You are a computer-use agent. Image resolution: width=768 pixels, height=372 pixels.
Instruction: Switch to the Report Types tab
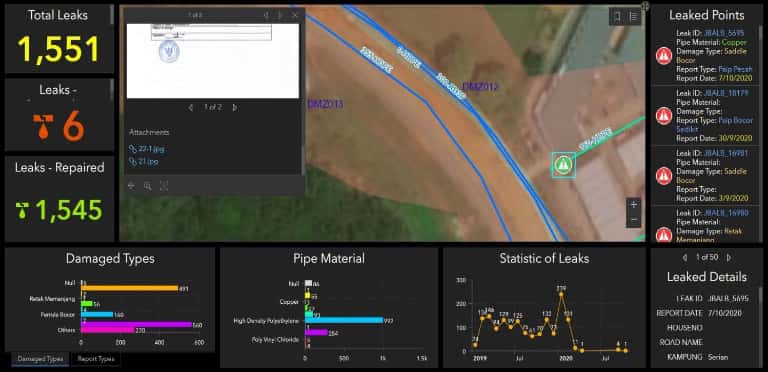pyautogui.click(x=96, y=359)
